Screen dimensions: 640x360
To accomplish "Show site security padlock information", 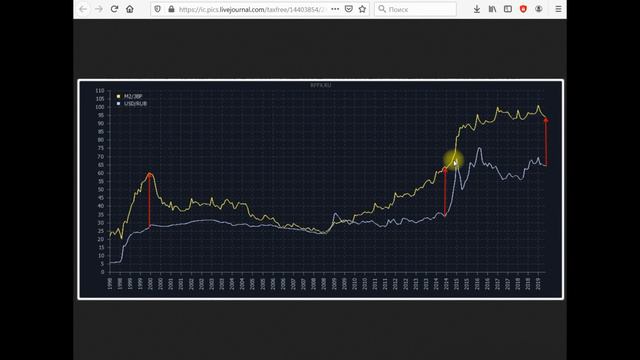I will click(x=171, y=9).
